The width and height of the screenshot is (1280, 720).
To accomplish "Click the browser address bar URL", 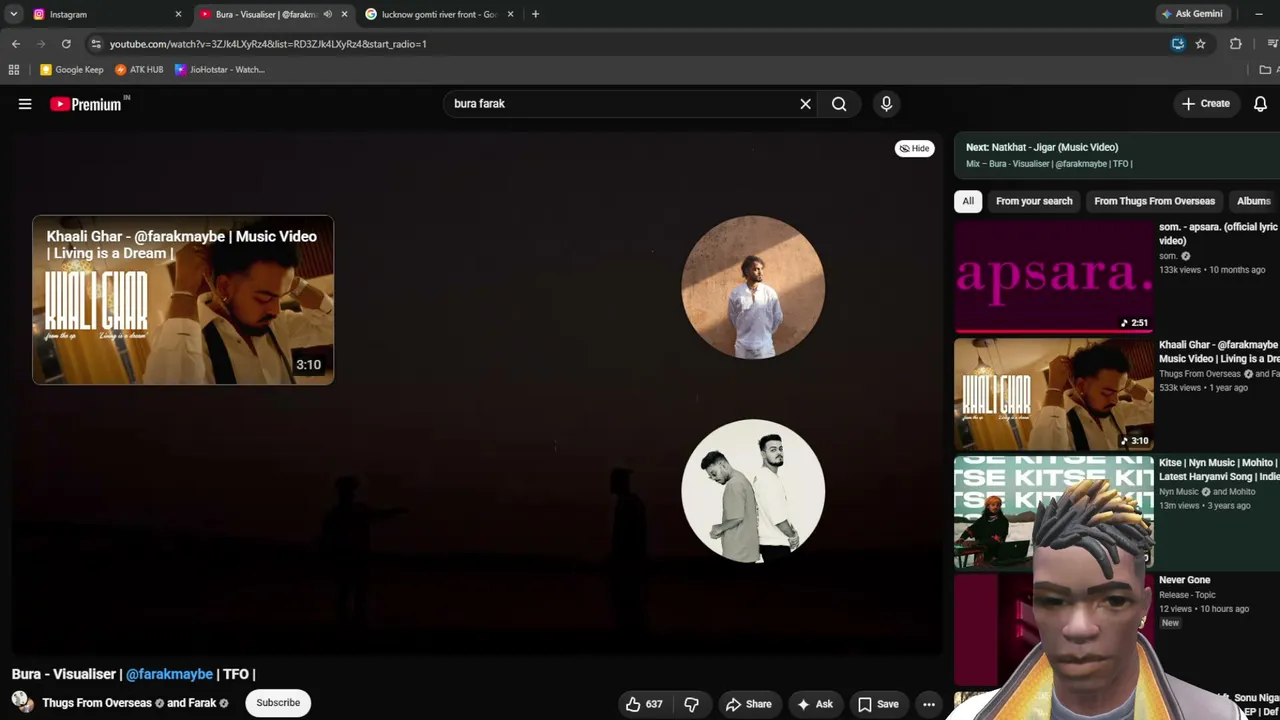I will click(x=268, y=44).
